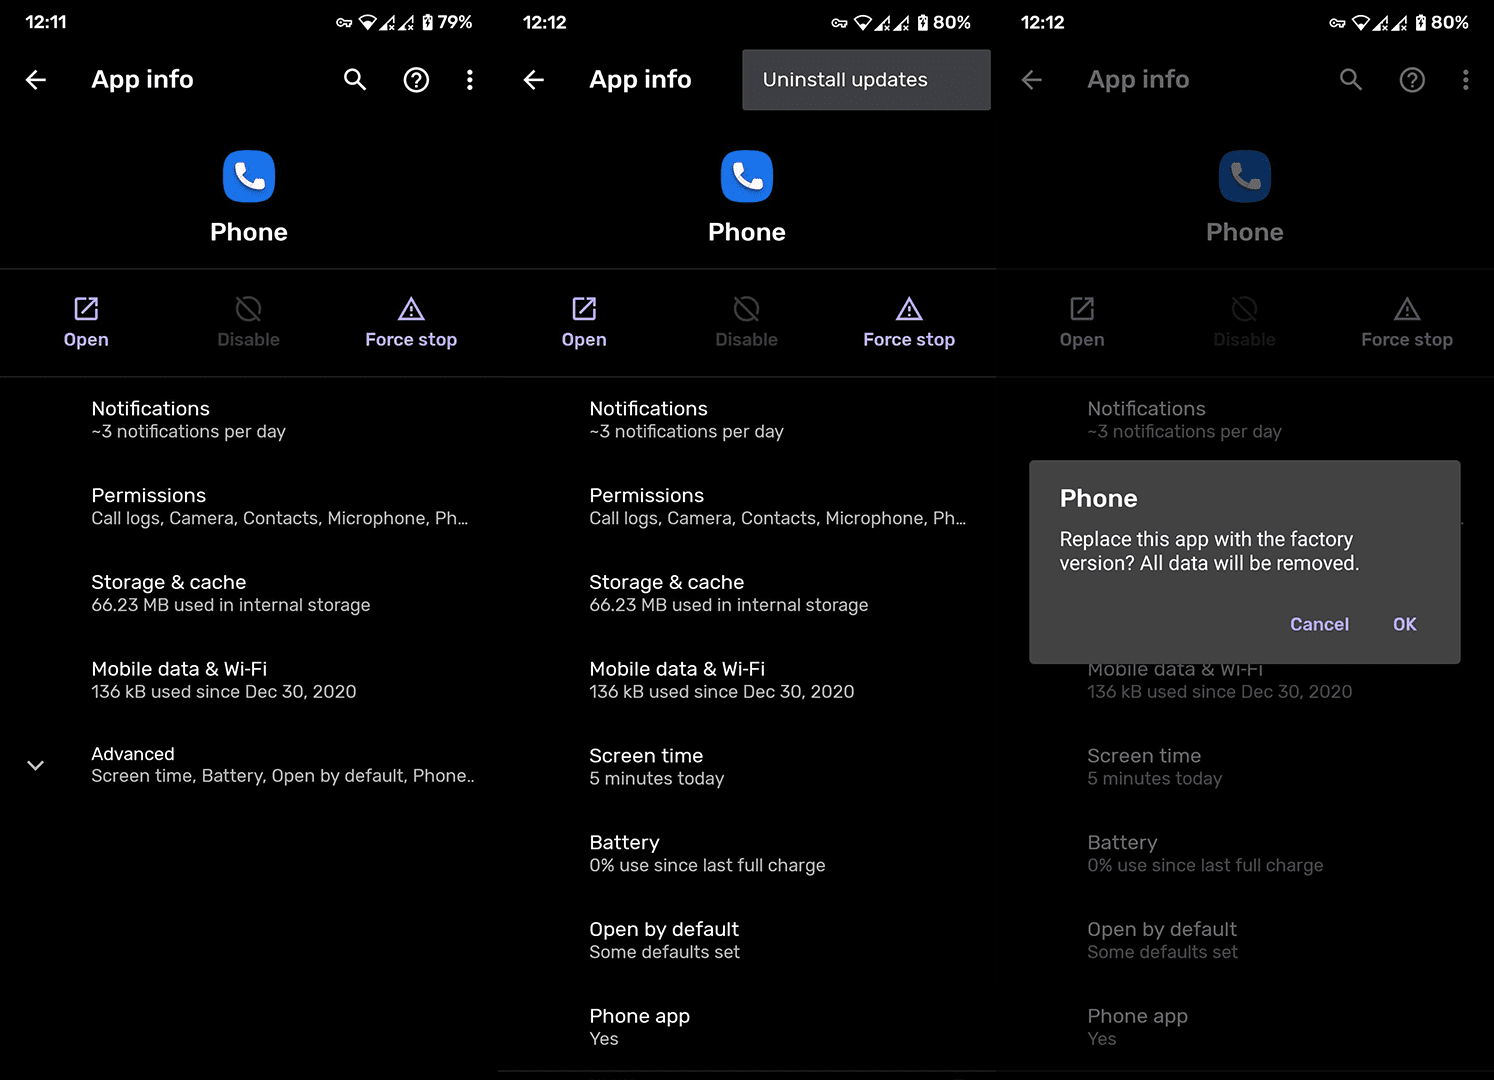Tap VPN key status icon in left screen
This screenshot has width=1494, height=1080.
(x=344, y=23)
